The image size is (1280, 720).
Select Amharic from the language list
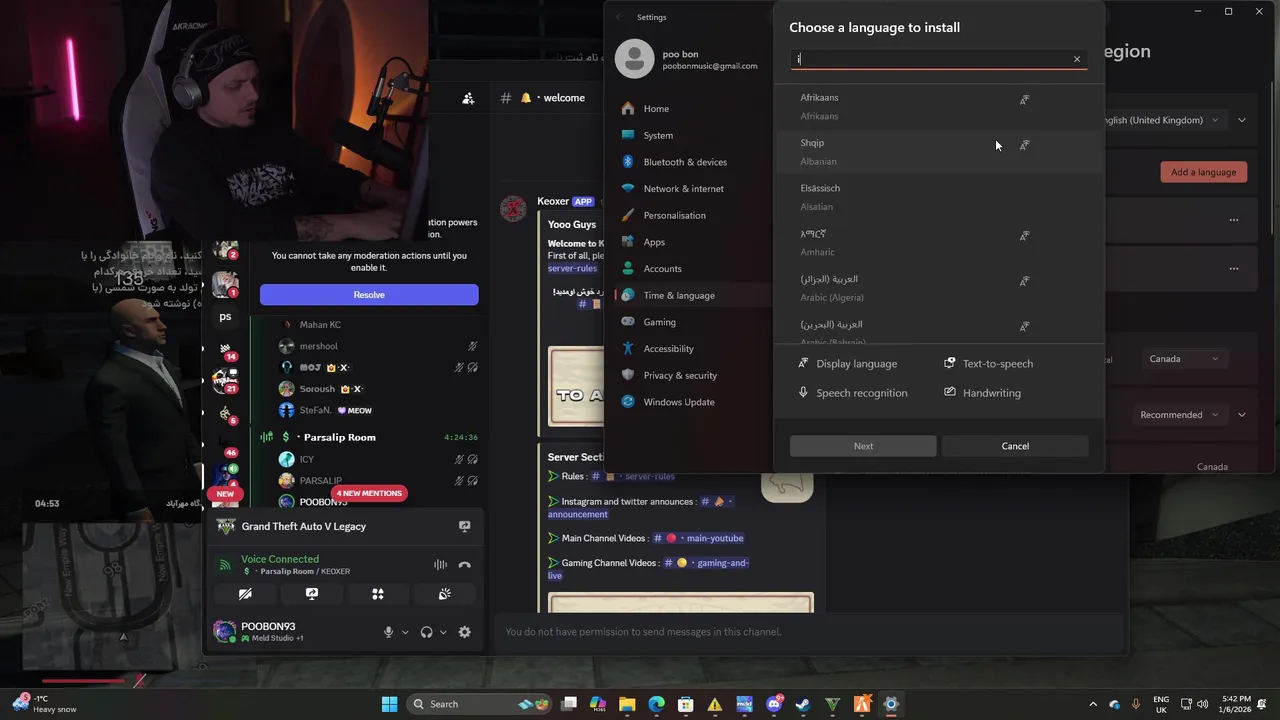coord(938,243)
